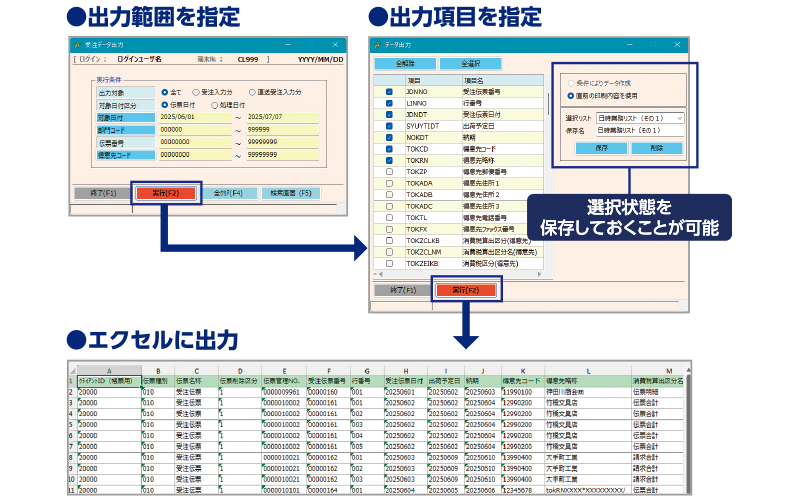Viewport: 800px width, 500px height.
Task: Choose the 処理日付 date type radio
Action: 214,105
